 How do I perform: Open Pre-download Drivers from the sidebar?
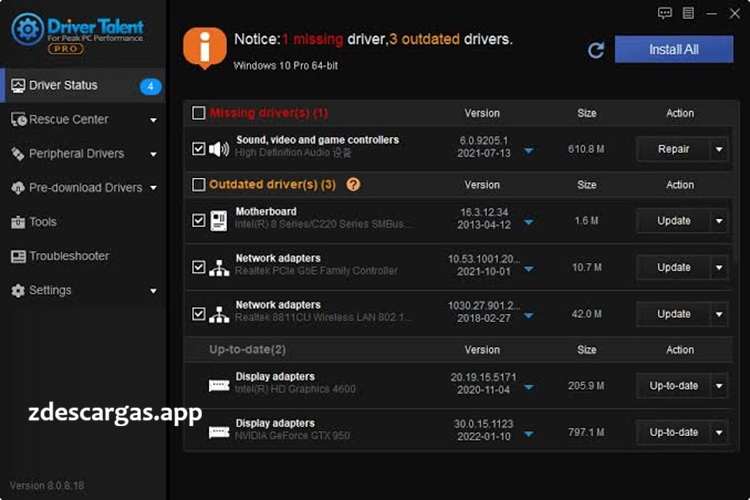point(83,188)
